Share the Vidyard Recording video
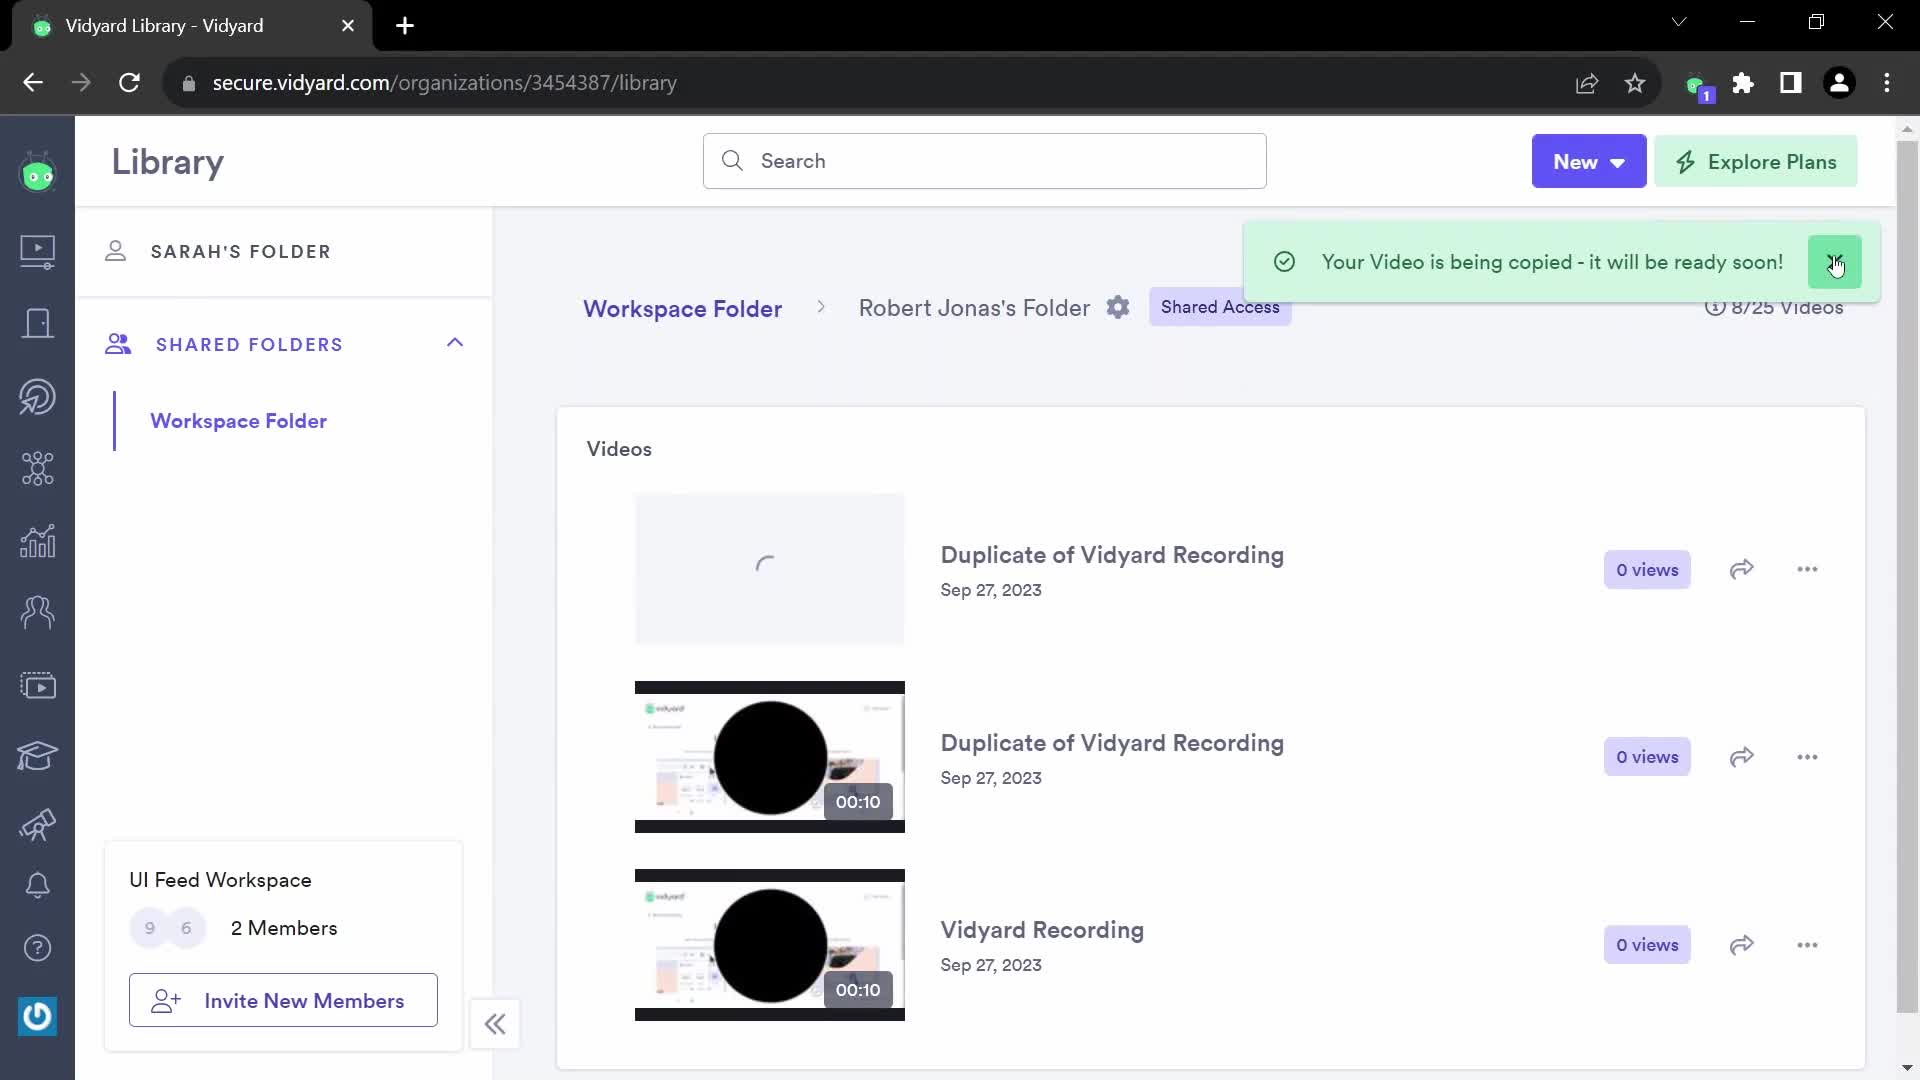Screen dimensions: 1920x1080 tap(1742, 945)
